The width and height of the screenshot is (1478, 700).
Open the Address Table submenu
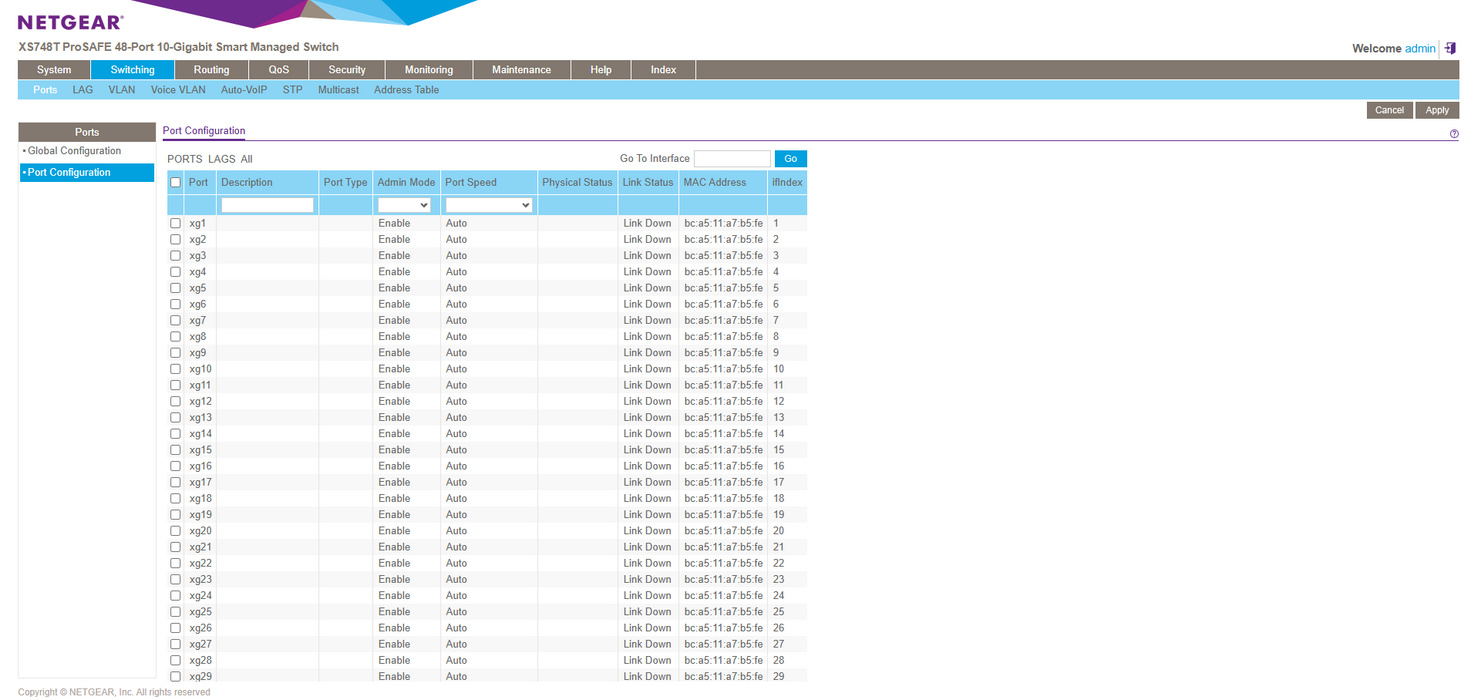406,90
